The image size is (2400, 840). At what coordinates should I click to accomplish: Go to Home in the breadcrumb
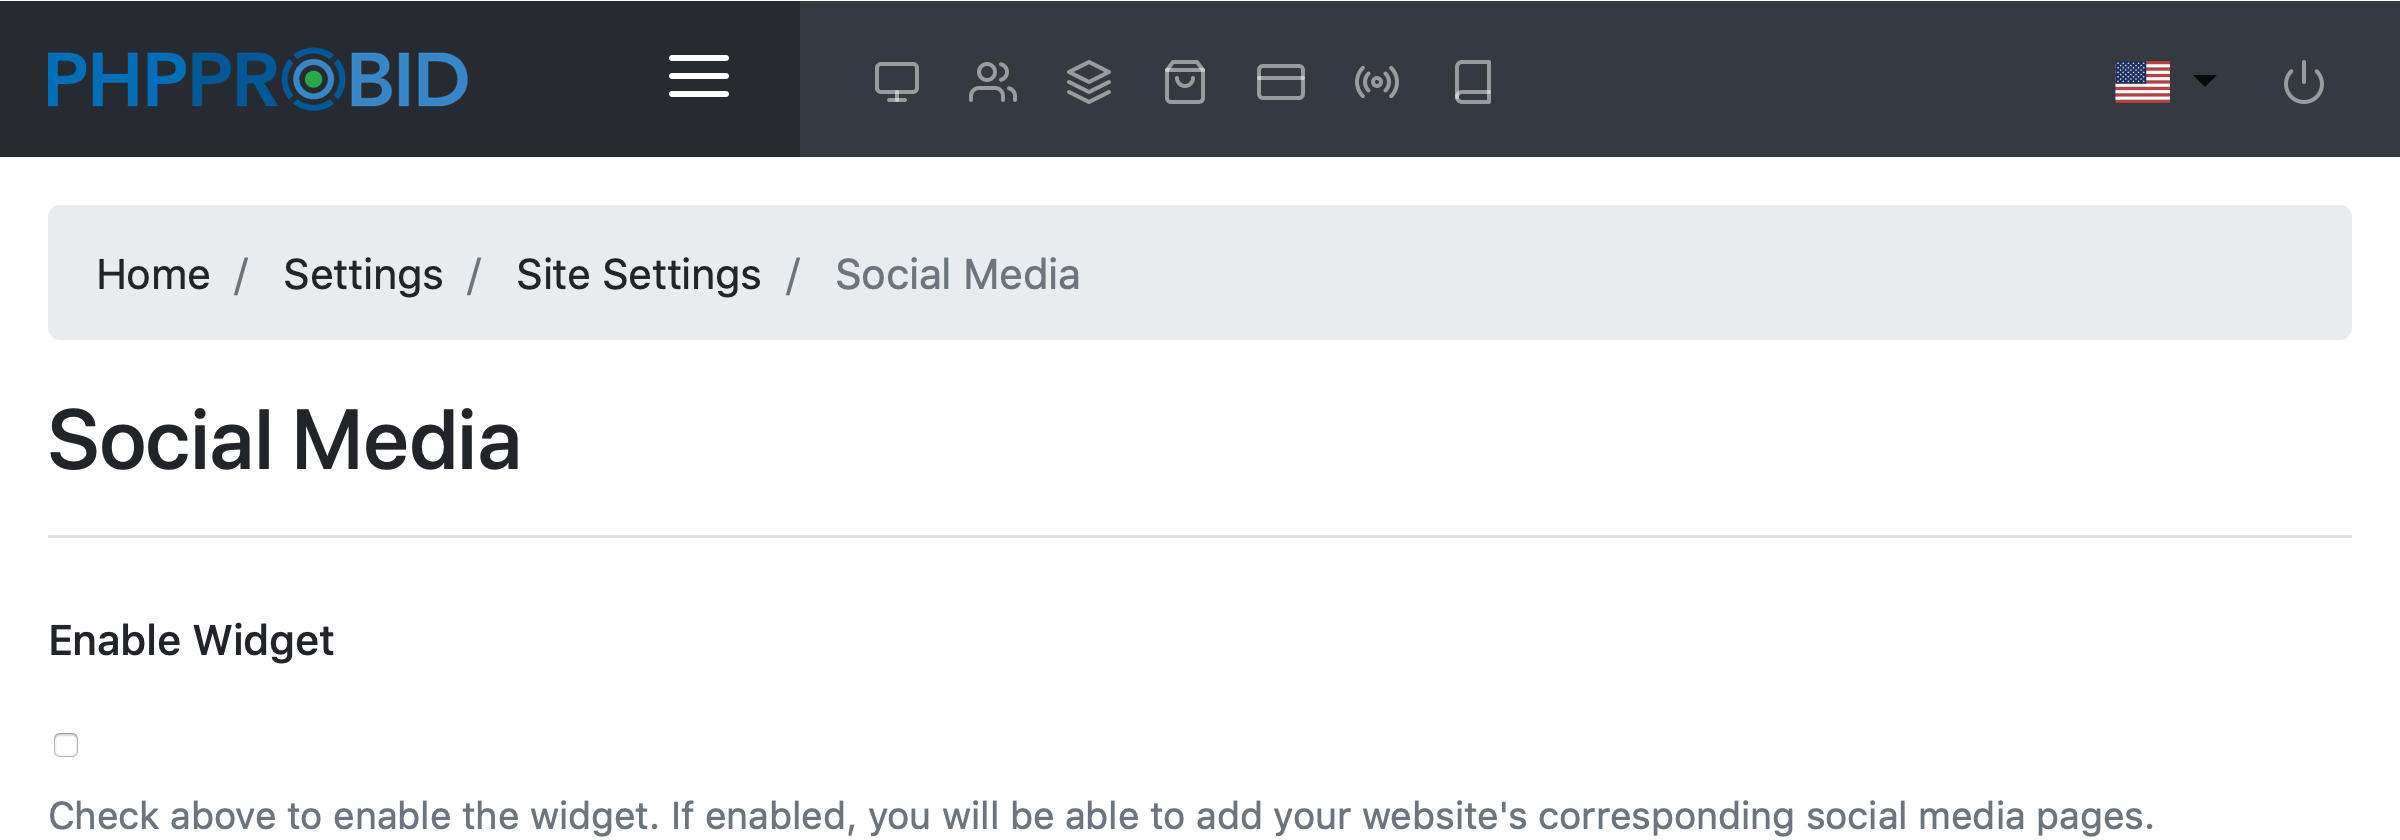pyautogui.click(x=153, y=274)
